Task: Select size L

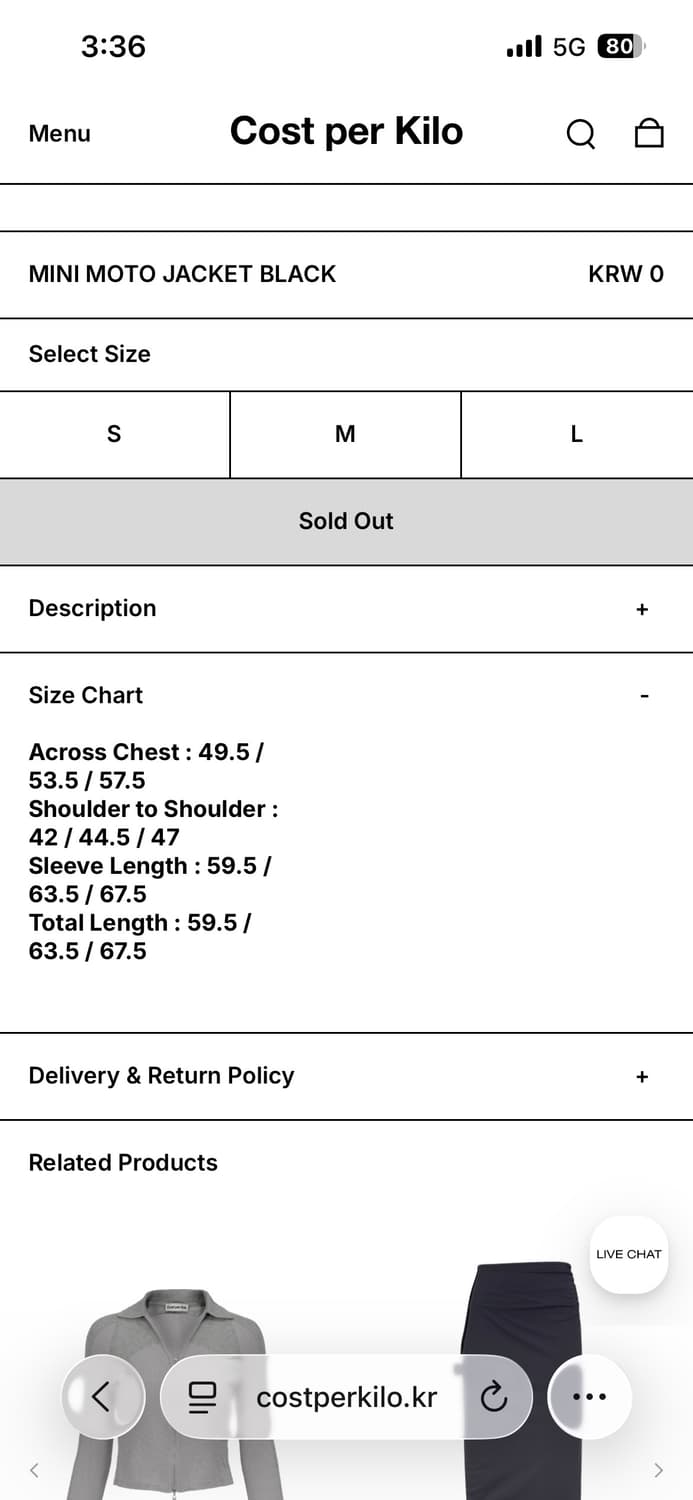Action: pyautogui.click(x=577, y=434)
